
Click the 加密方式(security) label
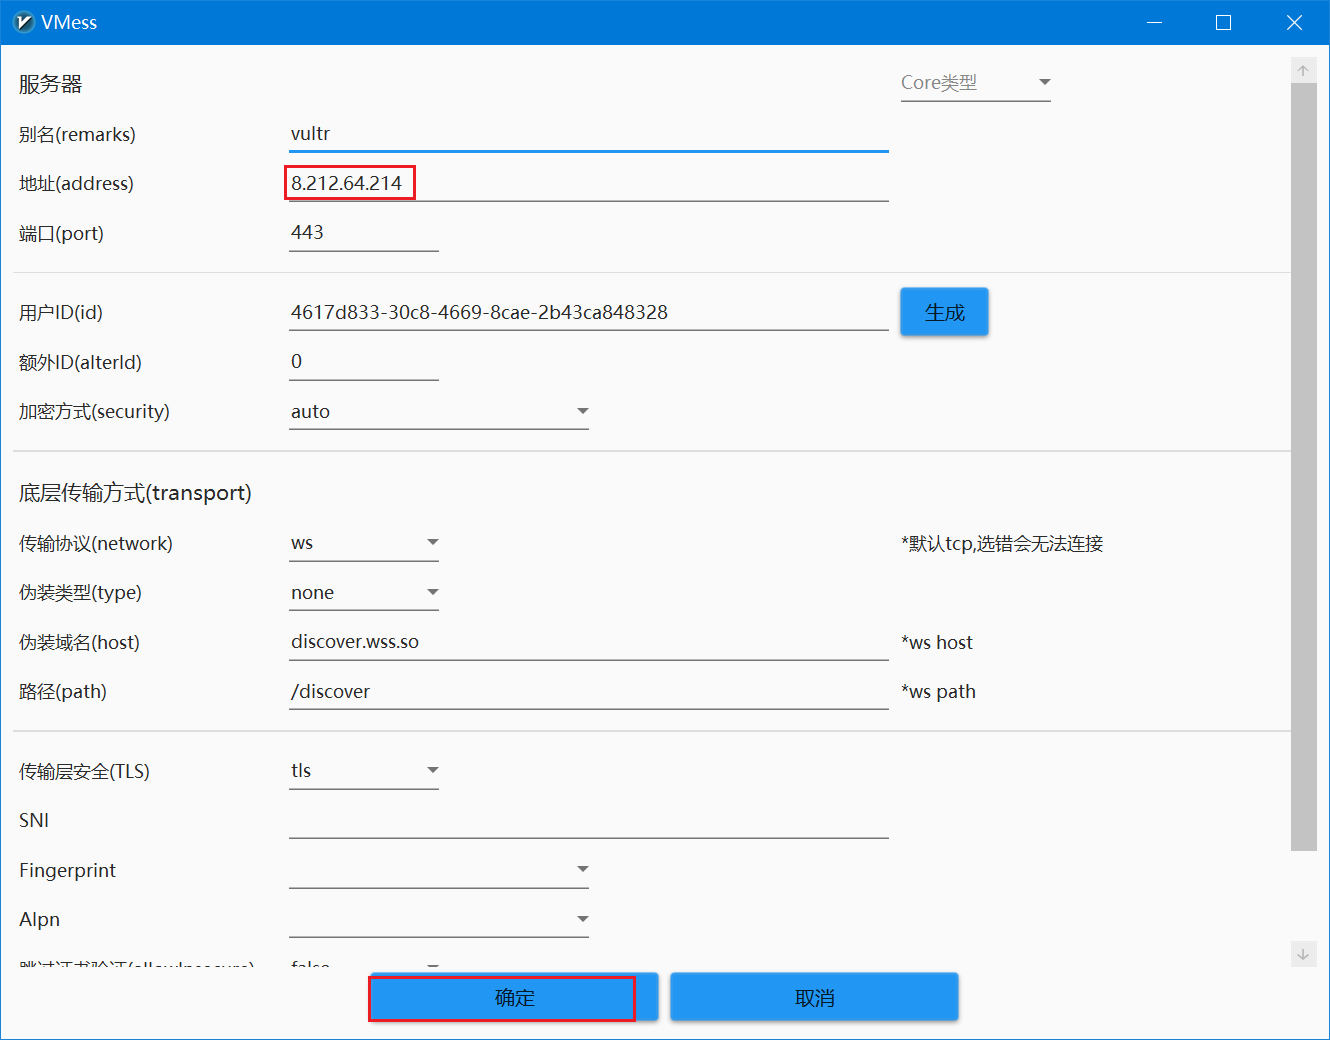[x=94, y=411]
